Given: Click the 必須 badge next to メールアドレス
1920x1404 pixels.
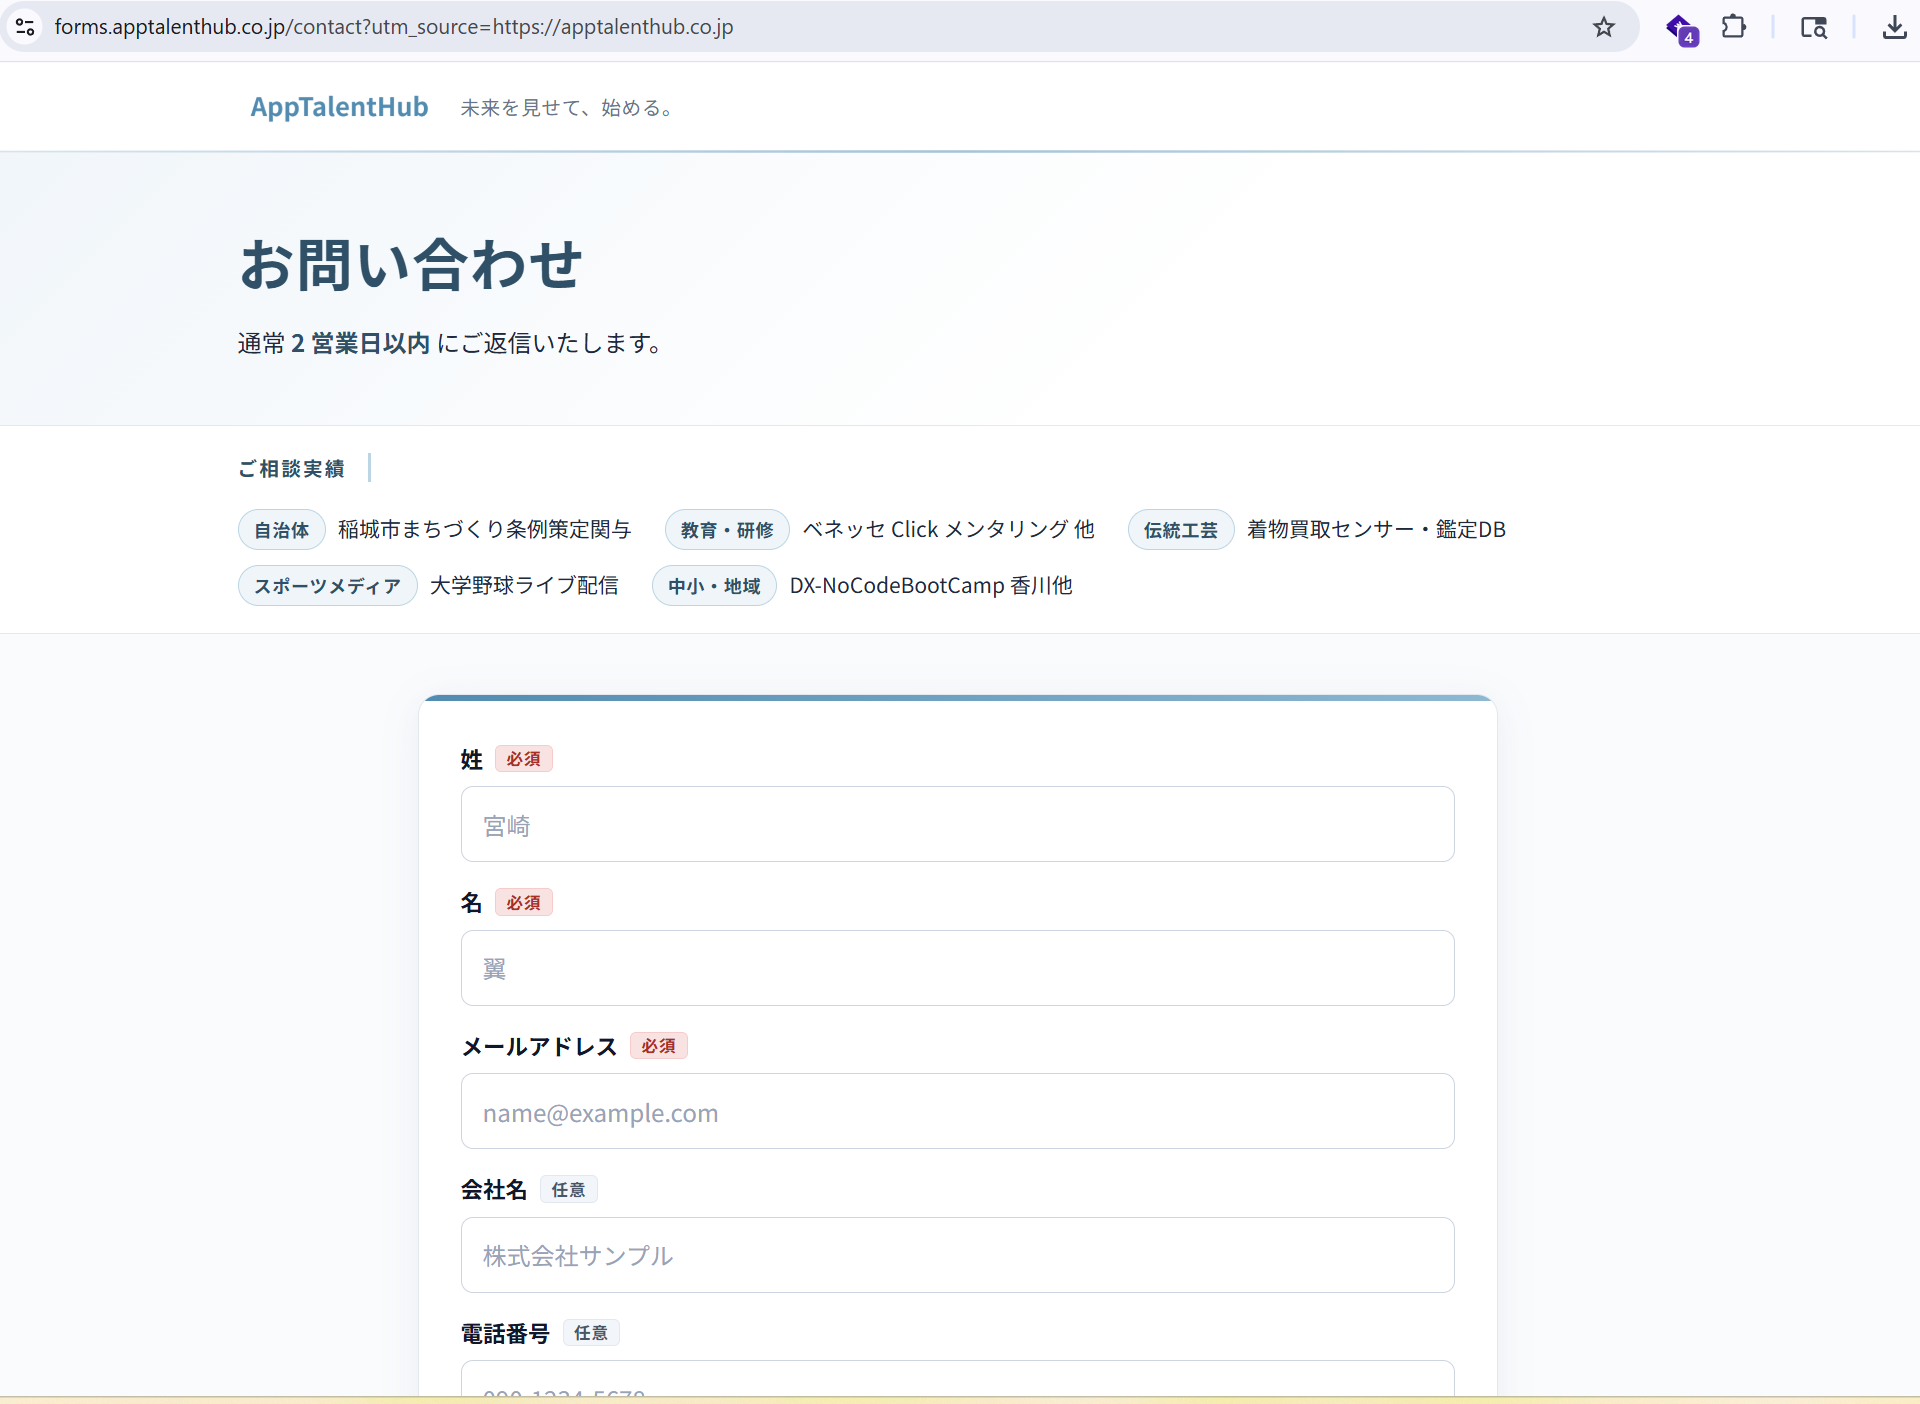Looking at the screenshot, I should (658, 1046).
